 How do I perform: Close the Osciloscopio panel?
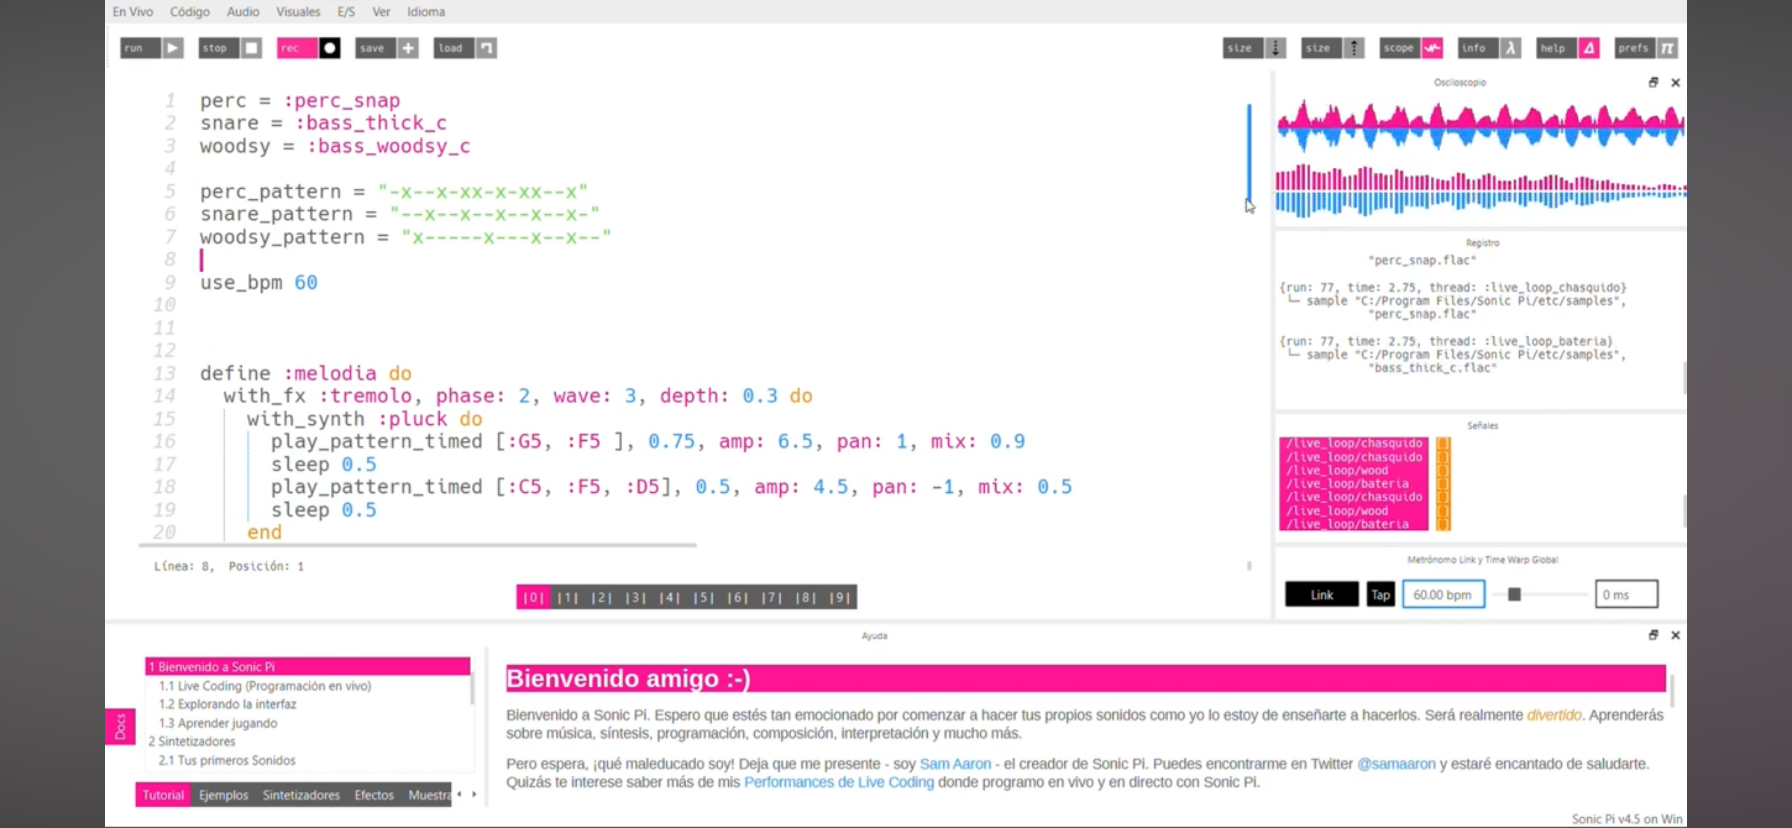point(1676,83)
